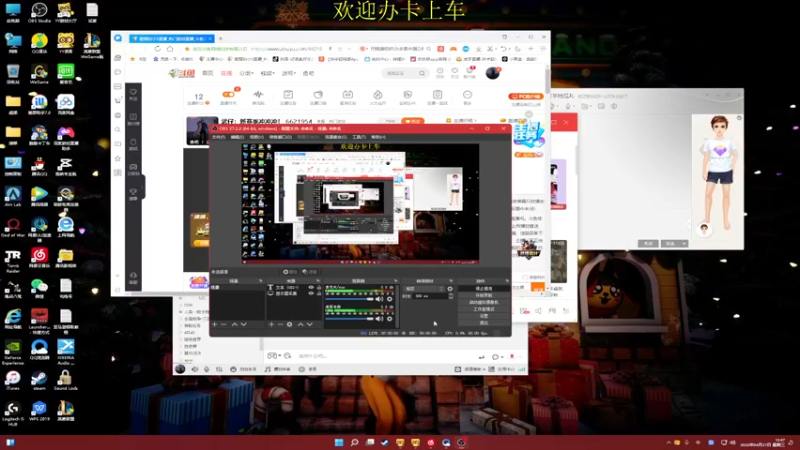Open OBS Docks menu (停靠窗口)
Image resolution: width=800 pixels, height=450 pixels.
tap(280, 137)
